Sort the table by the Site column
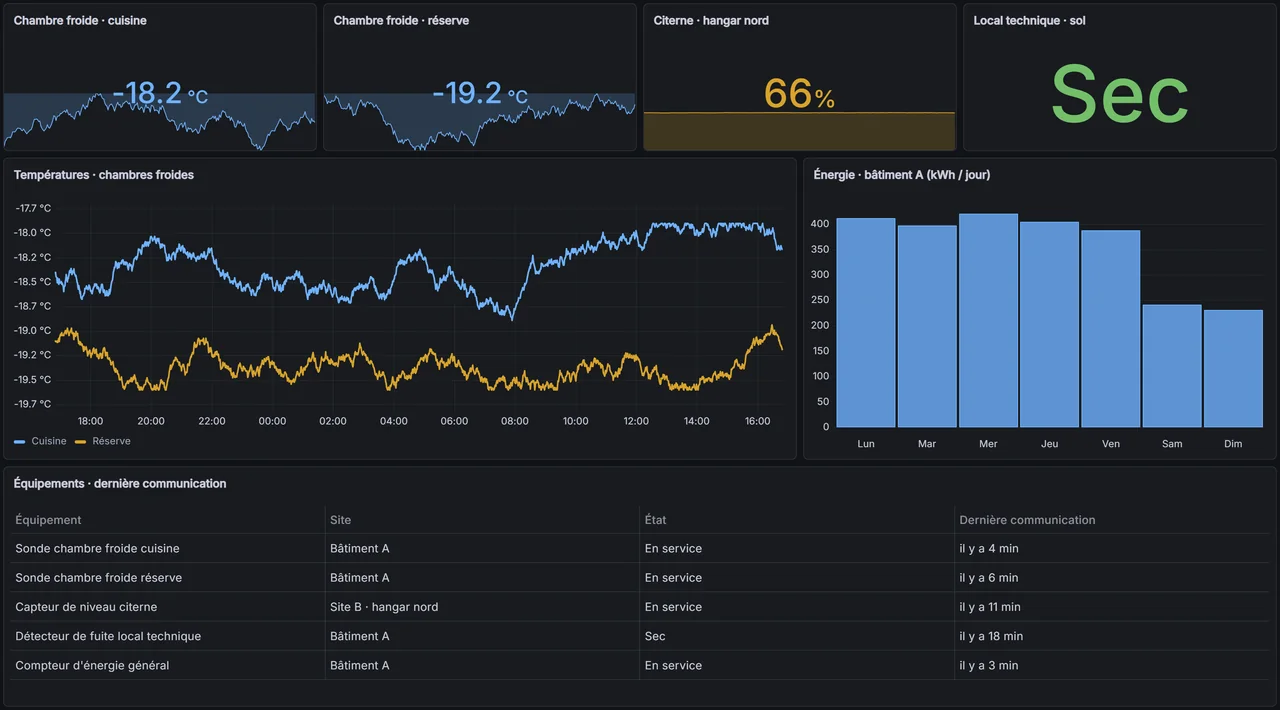Viewport: 1280px width, 710px height. tap(340, 520)
